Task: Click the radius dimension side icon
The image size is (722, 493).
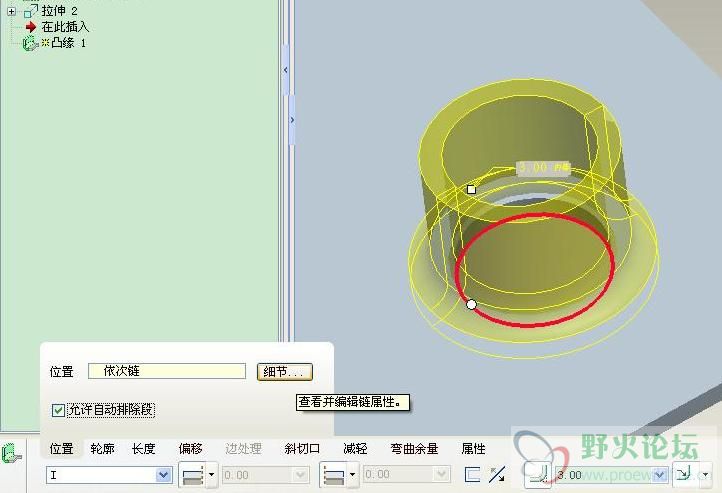Action: click(x=685, y=473)
